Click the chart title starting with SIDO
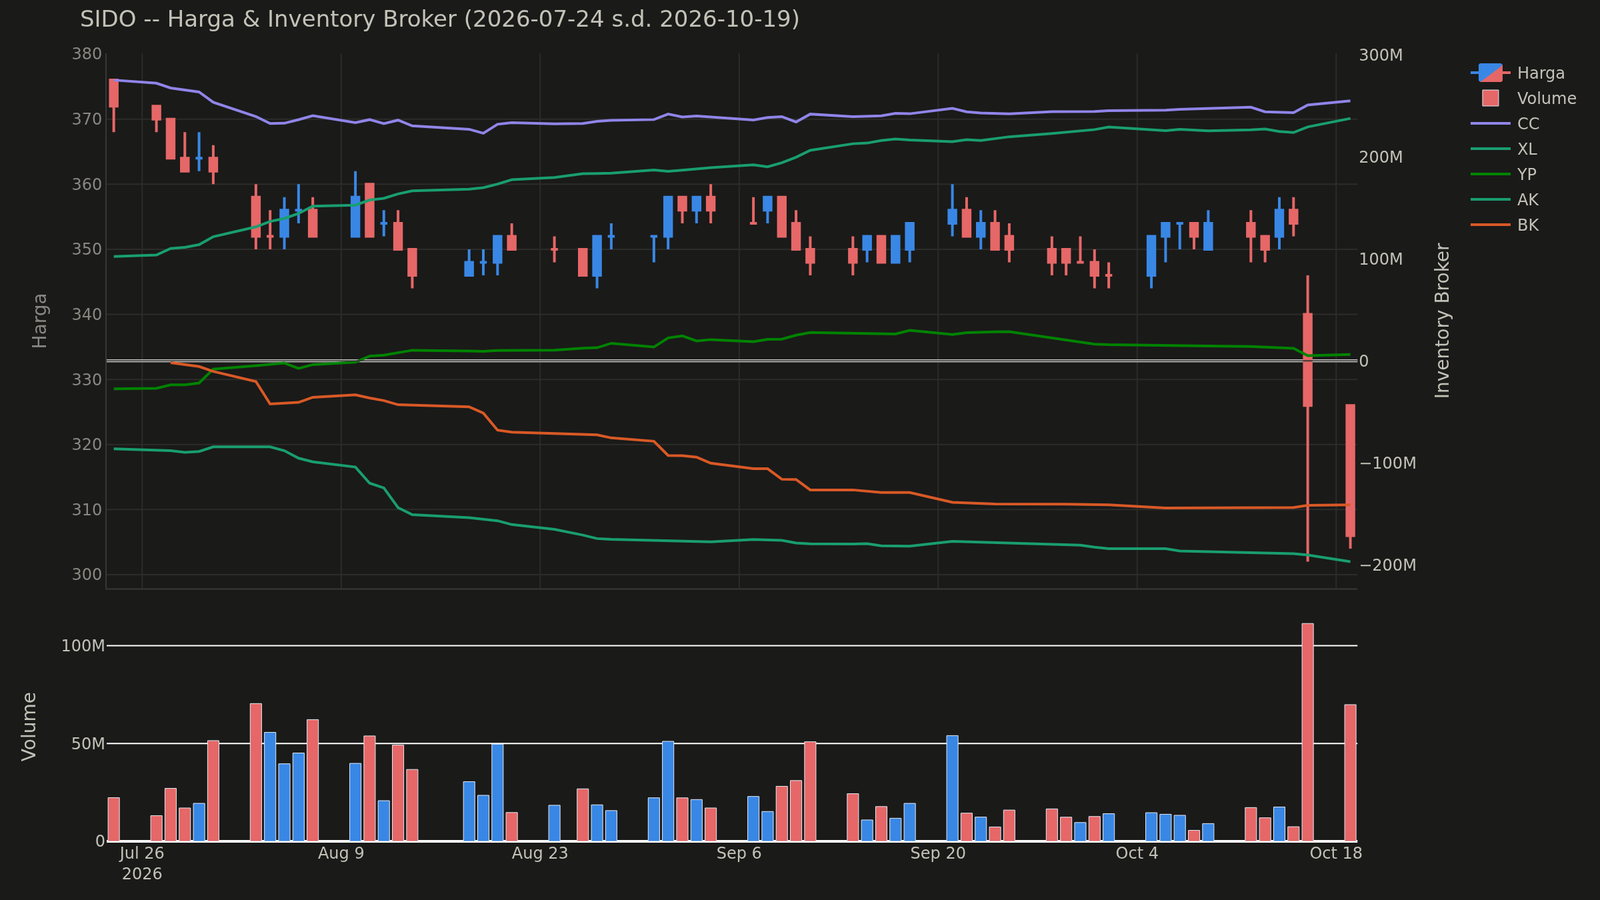The height and width of the screenshot is (900, 1600). [x=440, y=19]
